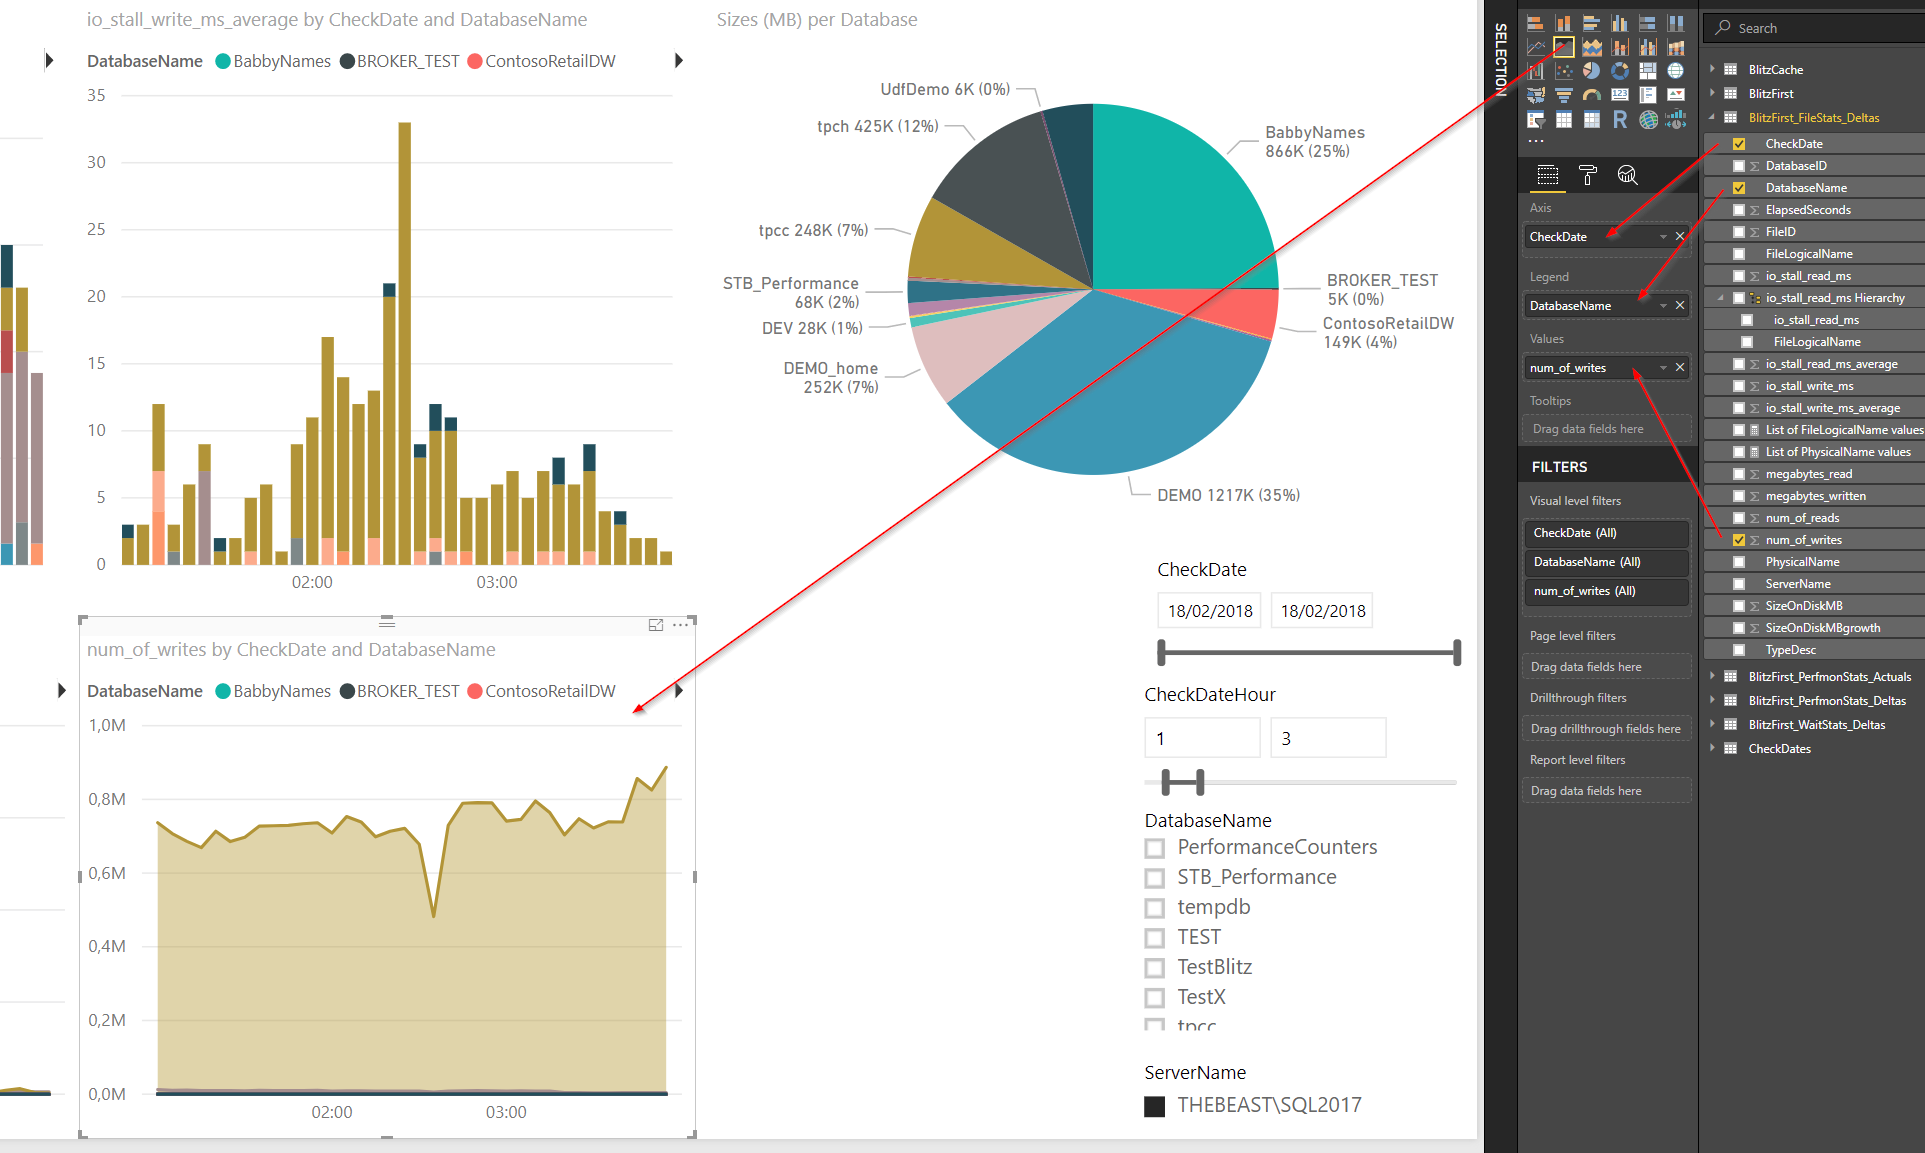Select the card 123 visualization

(x=1620, y=95)
